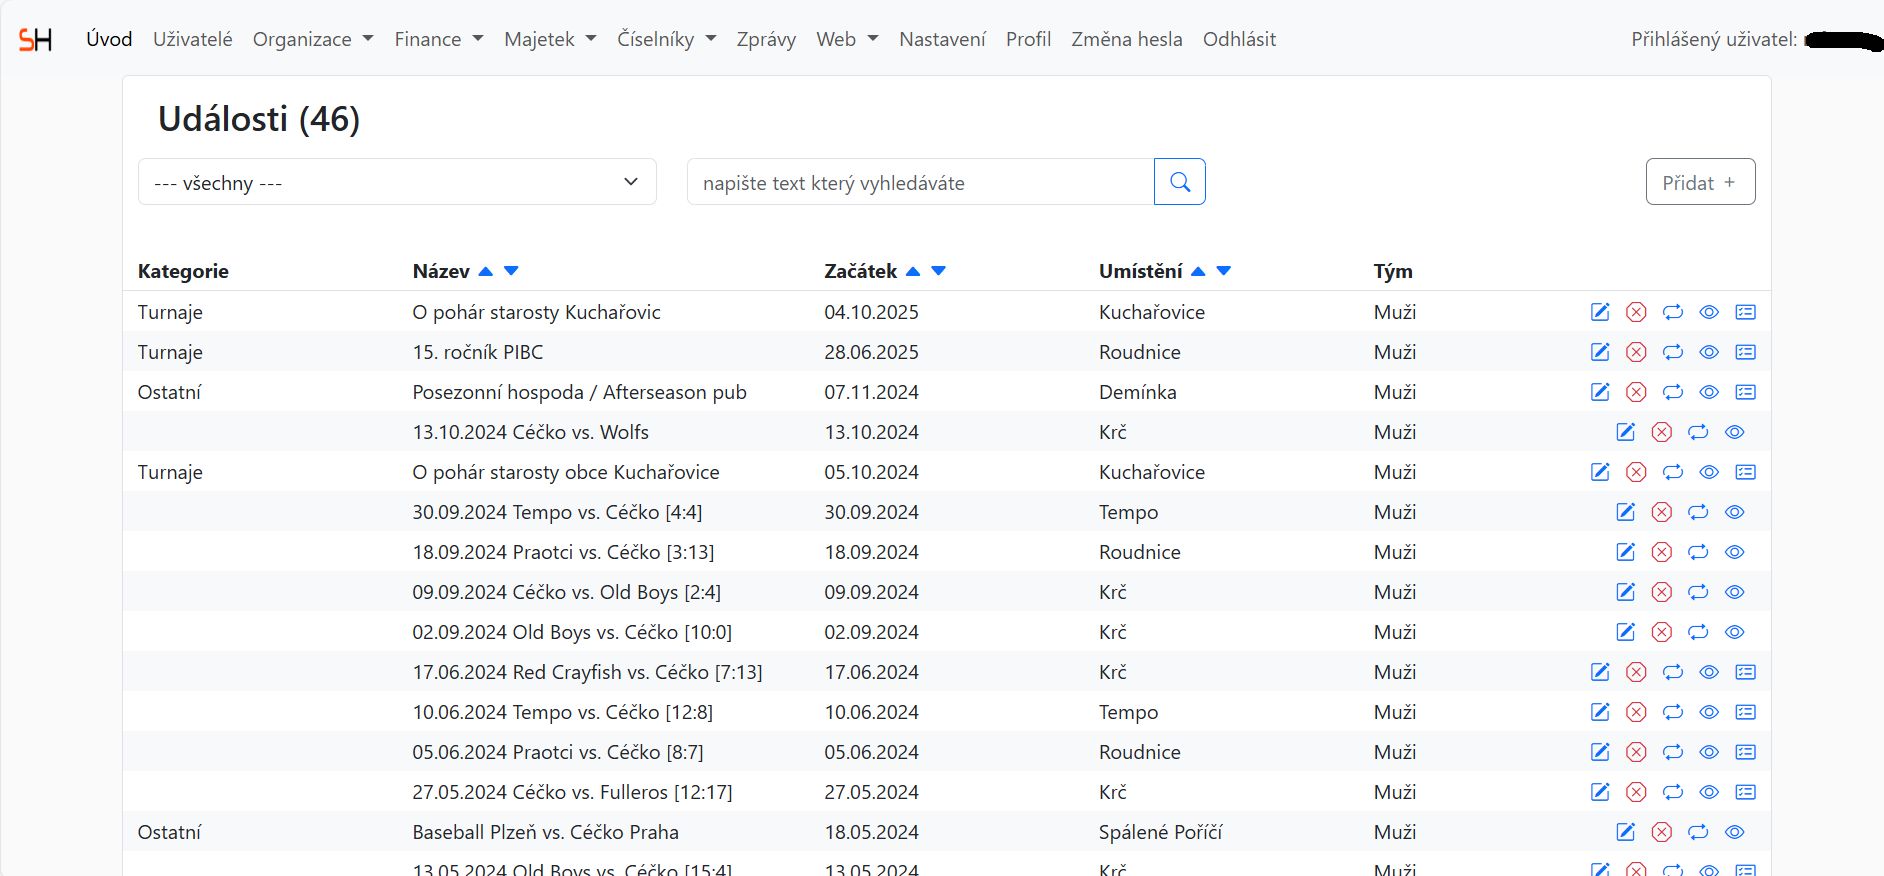This screenshot has width=1884, height=876.
Task: Delete the 30.09.2024 Tempo vs. Céčko event
Action: (1661, 512)
